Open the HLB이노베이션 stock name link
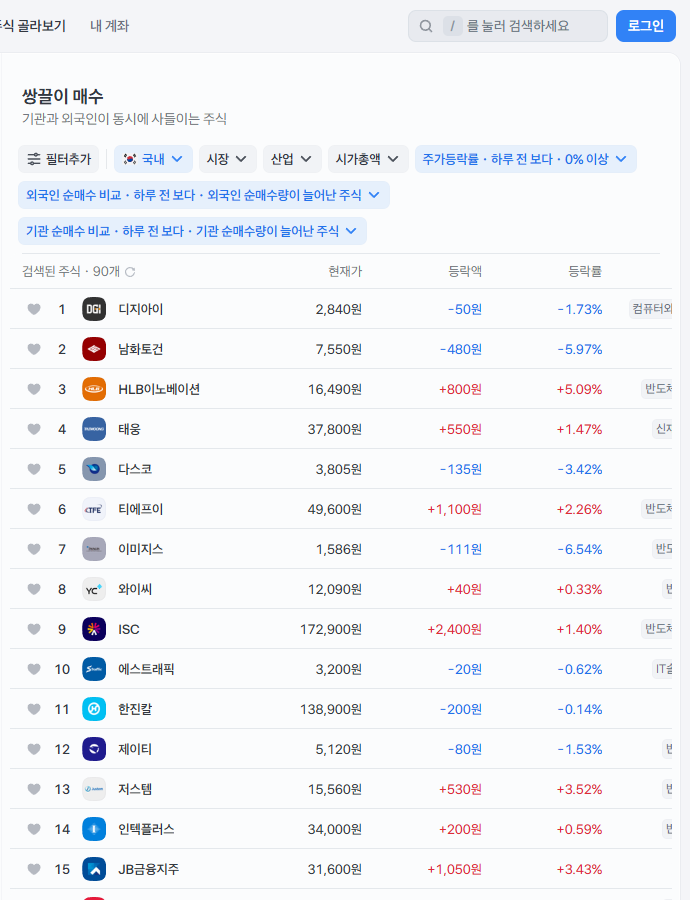Screen dimensions: 690x900 coord(159,389)
